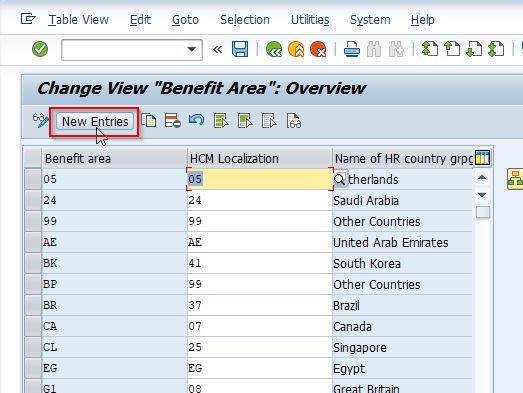Click HCM Localization field with value 05
Screen dimensions: 523x393
pyautogui.click(x=259, y=179)
